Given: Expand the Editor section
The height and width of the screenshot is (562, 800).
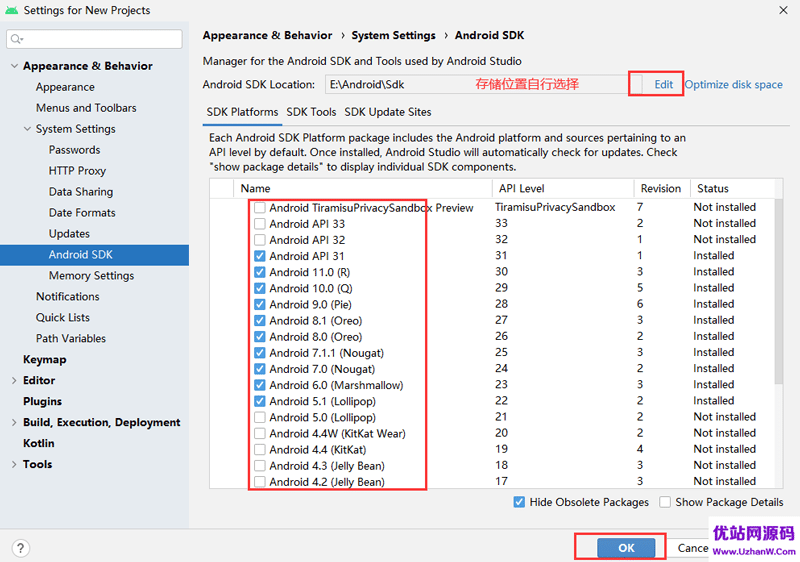Looking at the screenshot, I should click(14, 380).
